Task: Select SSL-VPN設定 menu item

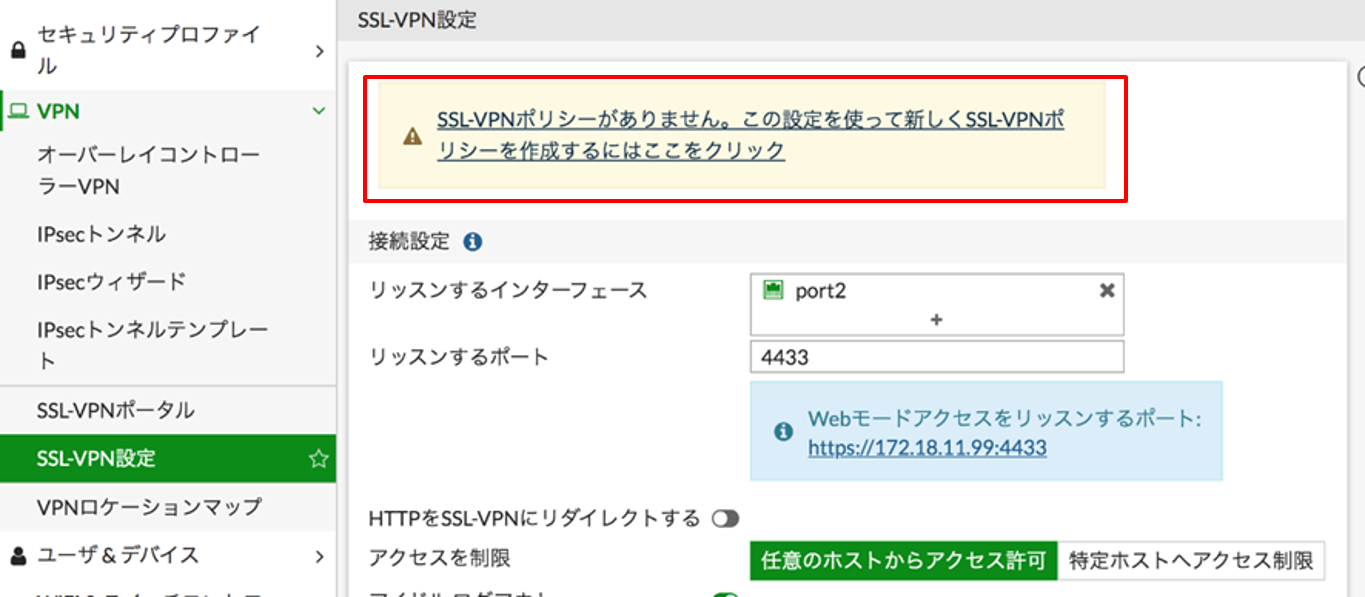Action: tap(168, 459)
